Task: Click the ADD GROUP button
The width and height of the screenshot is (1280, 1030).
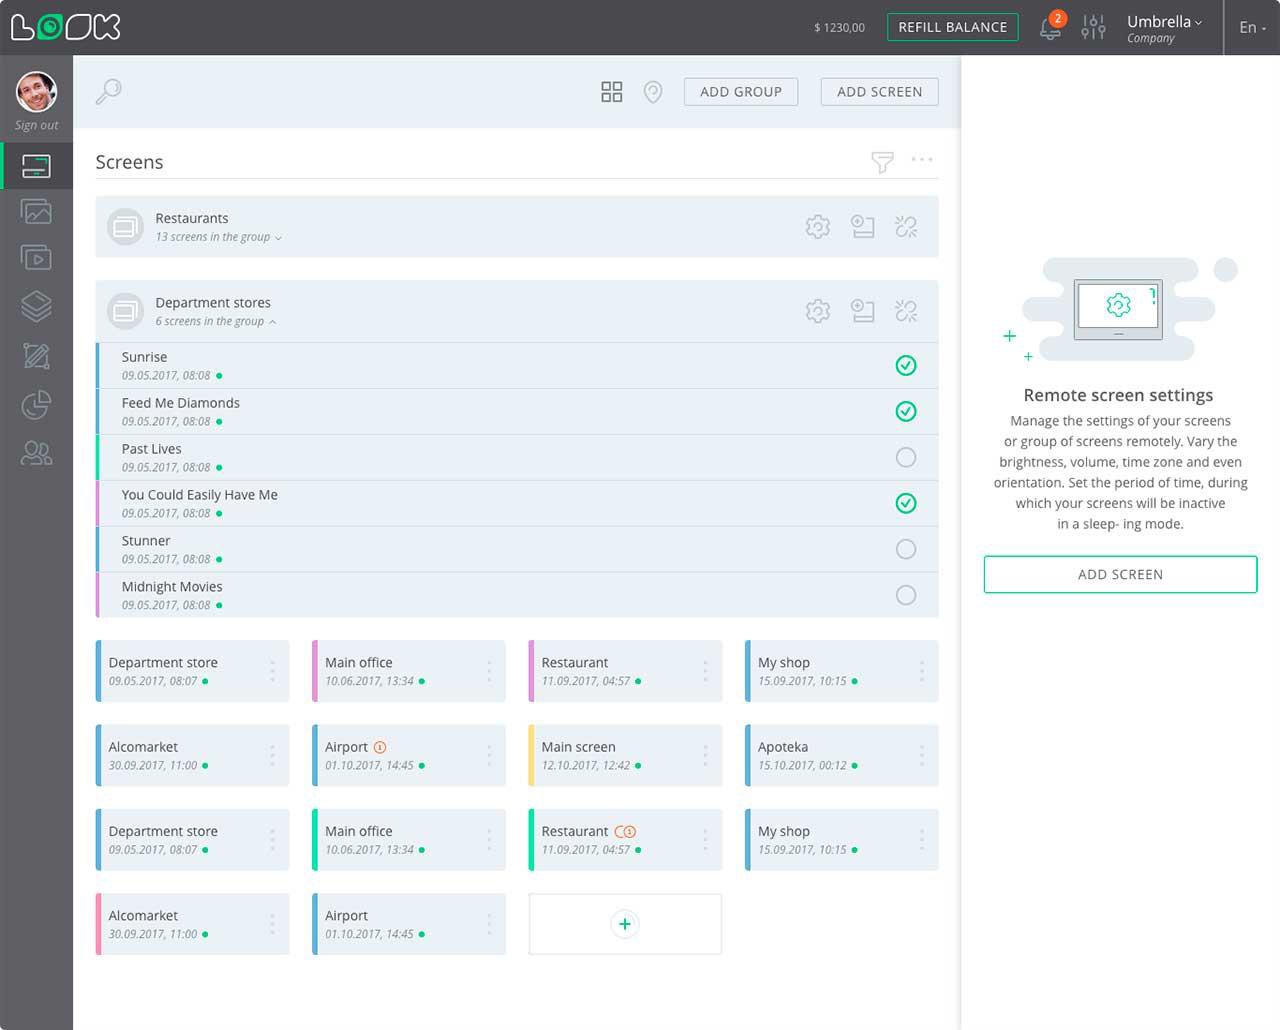Action: click(x=741, y=92)
